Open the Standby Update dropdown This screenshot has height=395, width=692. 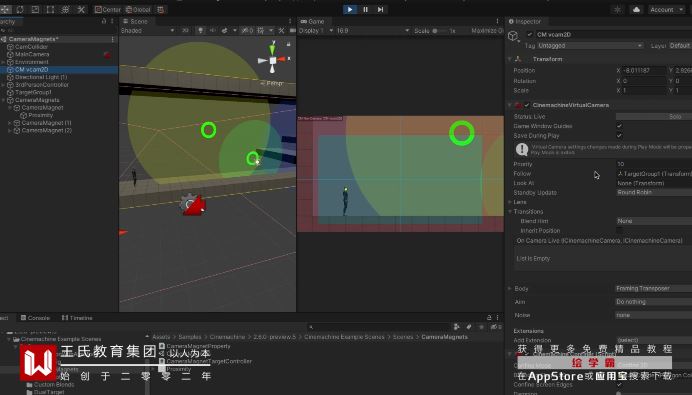tap(654, 192)
